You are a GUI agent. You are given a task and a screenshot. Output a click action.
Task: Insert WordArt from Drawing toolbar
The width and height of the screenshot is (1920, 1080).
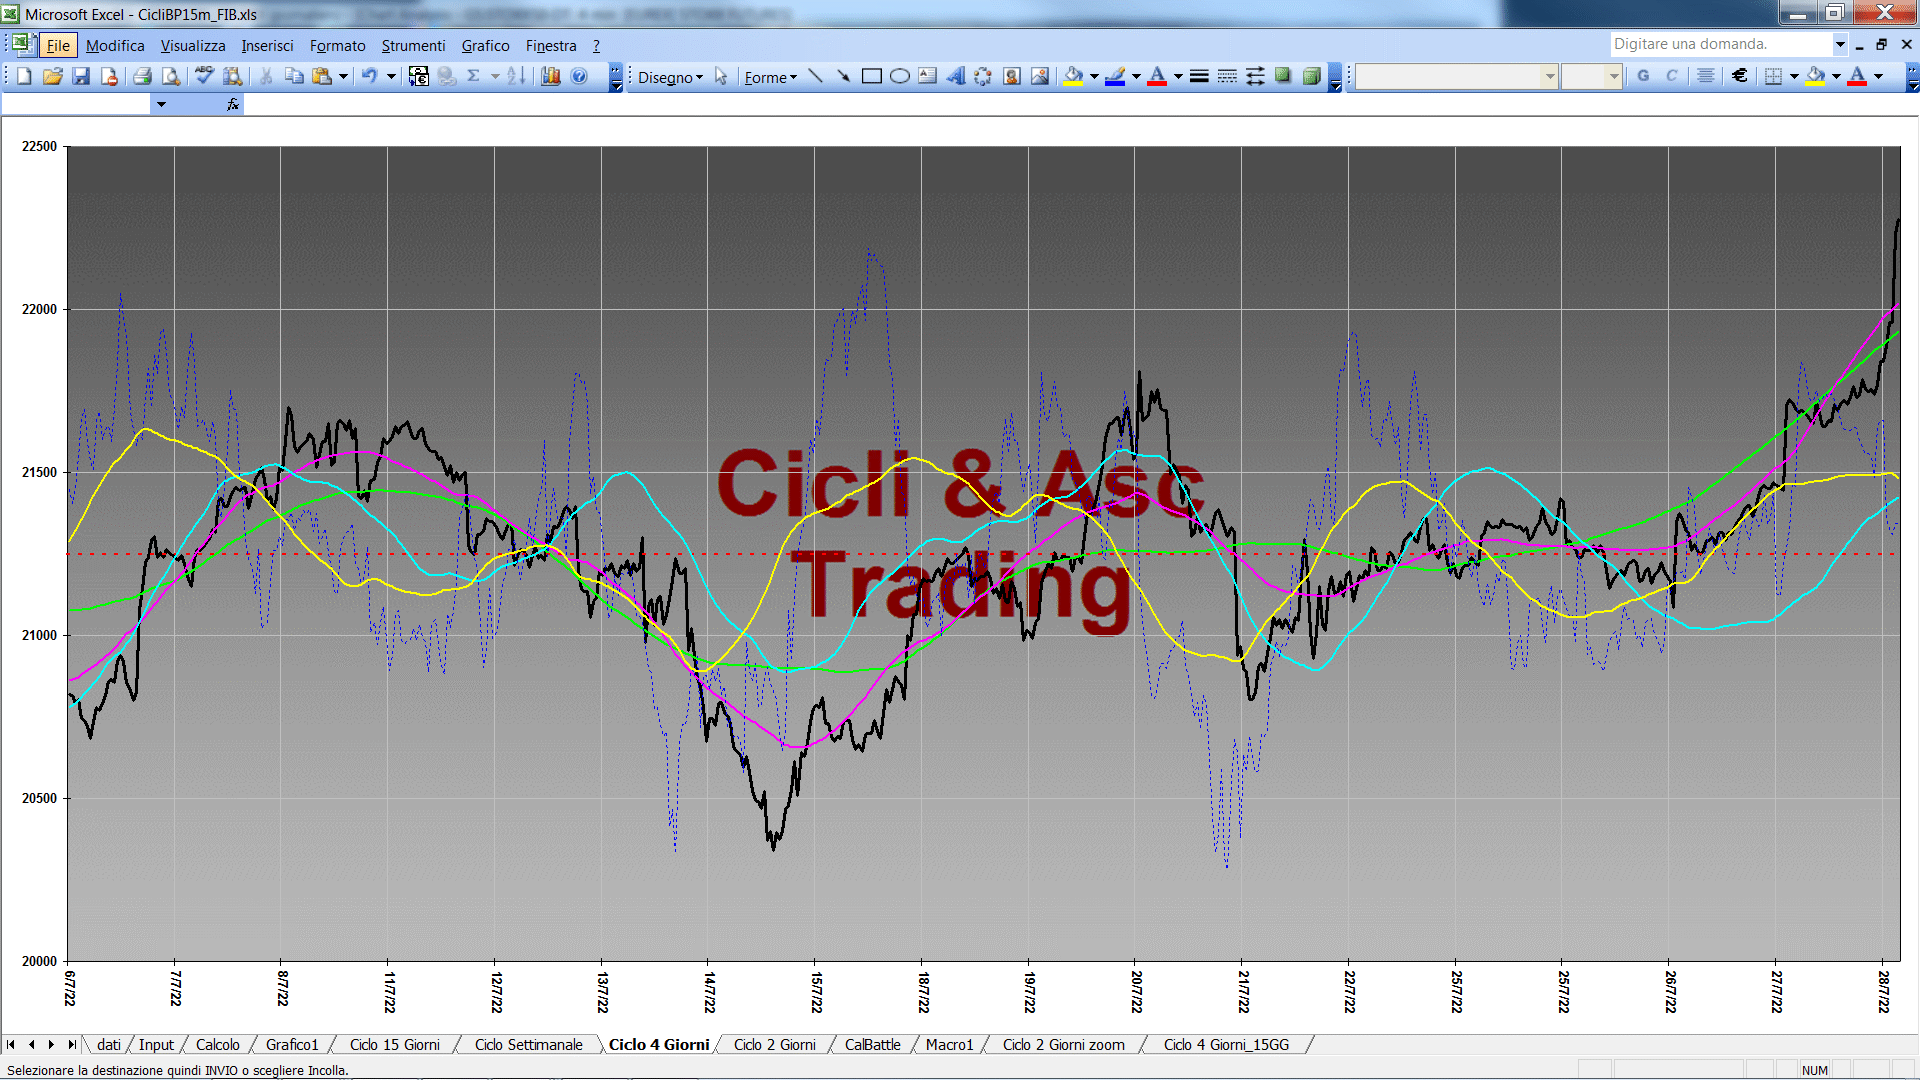(956, 77)
